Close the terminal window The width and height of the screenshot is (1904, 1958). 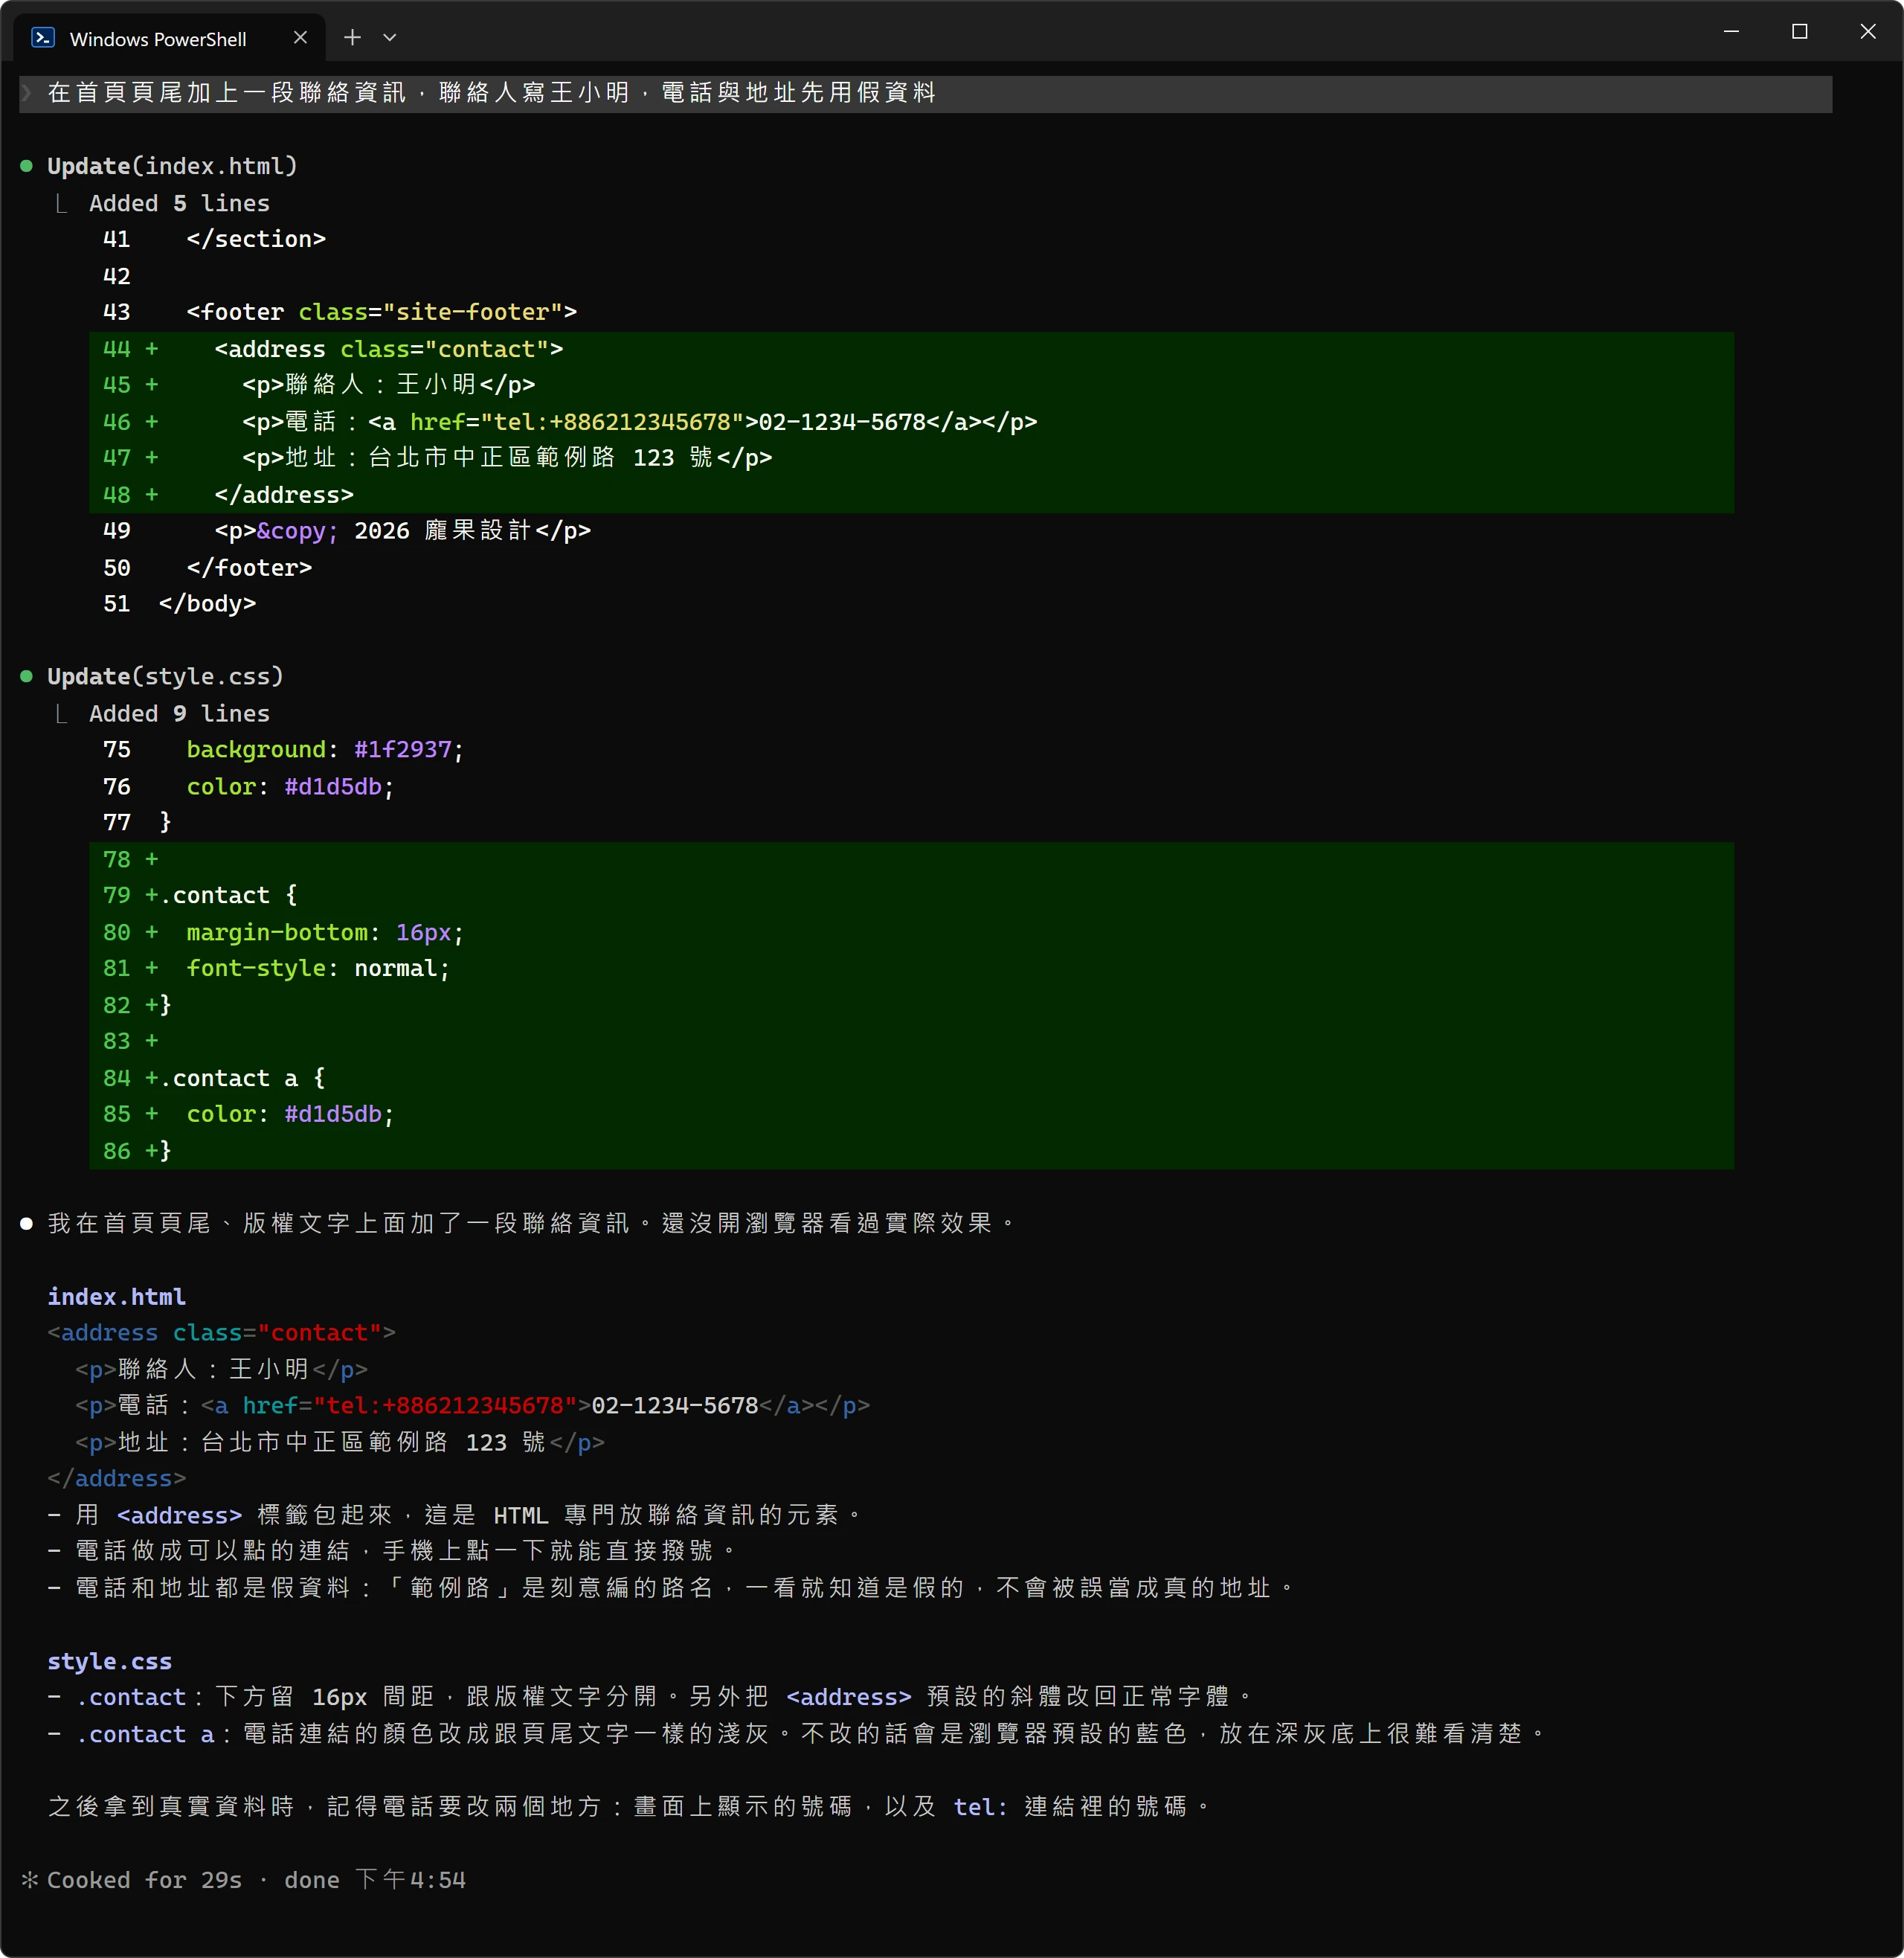1868,32
